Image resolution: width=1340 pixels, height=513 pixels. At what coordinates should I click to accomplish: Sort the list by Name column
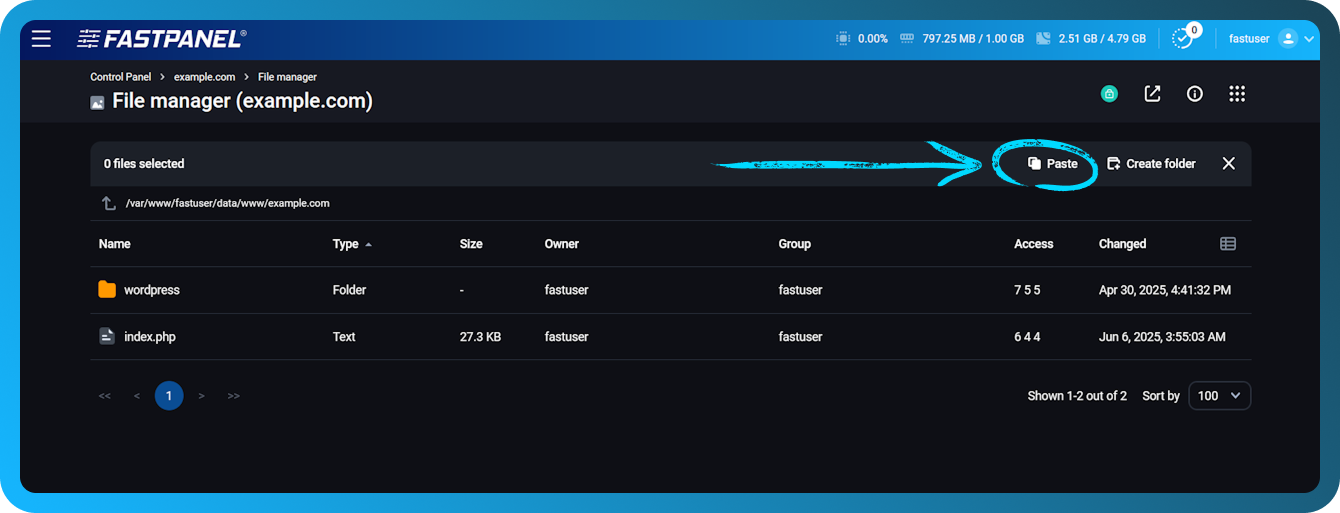click(115, 244)
